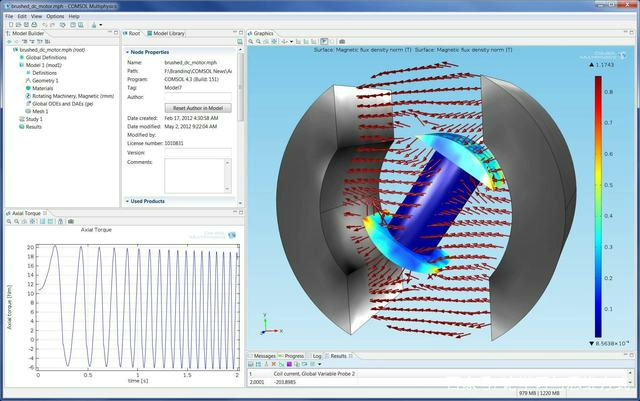The height and width of the screenshot is (401, 640).
Task: Select Rotating Machinery, Magnetic (rmm) node
Action: coord(73,96)
